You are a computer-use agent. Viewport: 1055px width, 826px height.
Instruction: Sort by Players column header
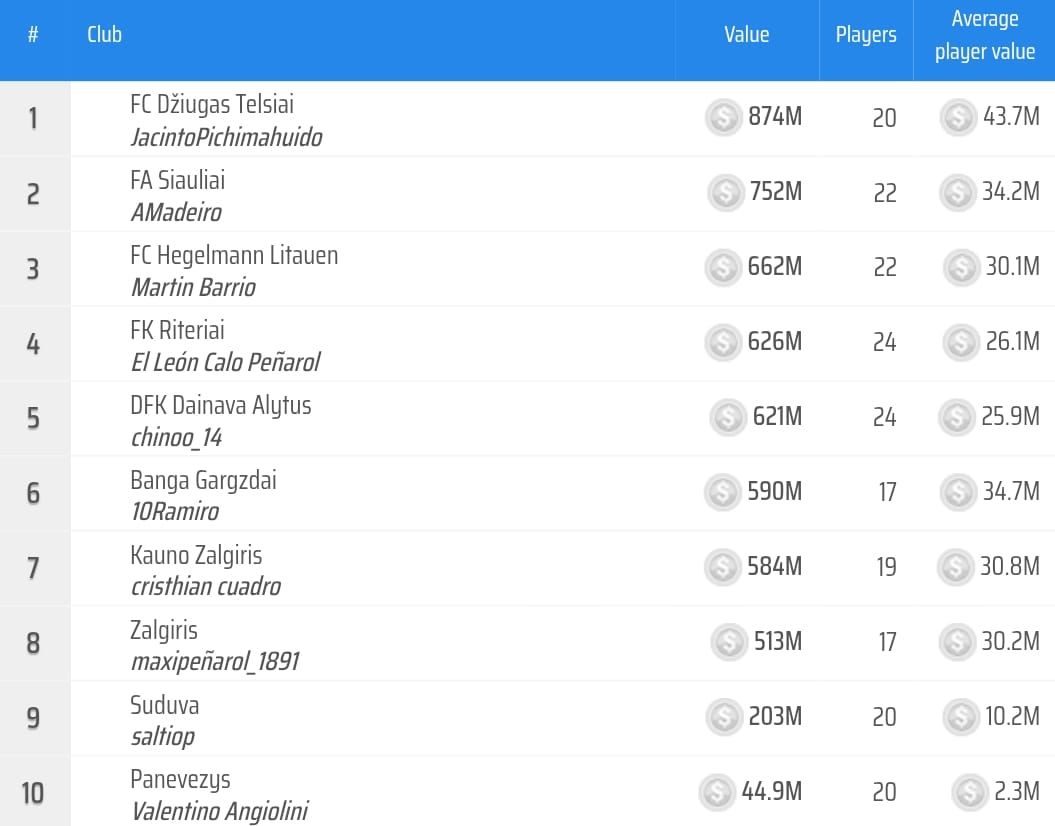tap(865, 35)
